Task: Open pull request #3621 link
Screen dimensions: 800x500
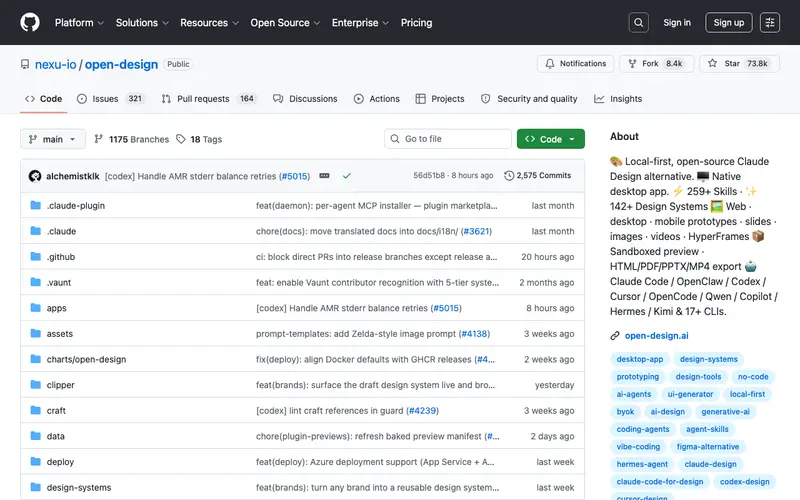Action: click(x=477, y=231)
